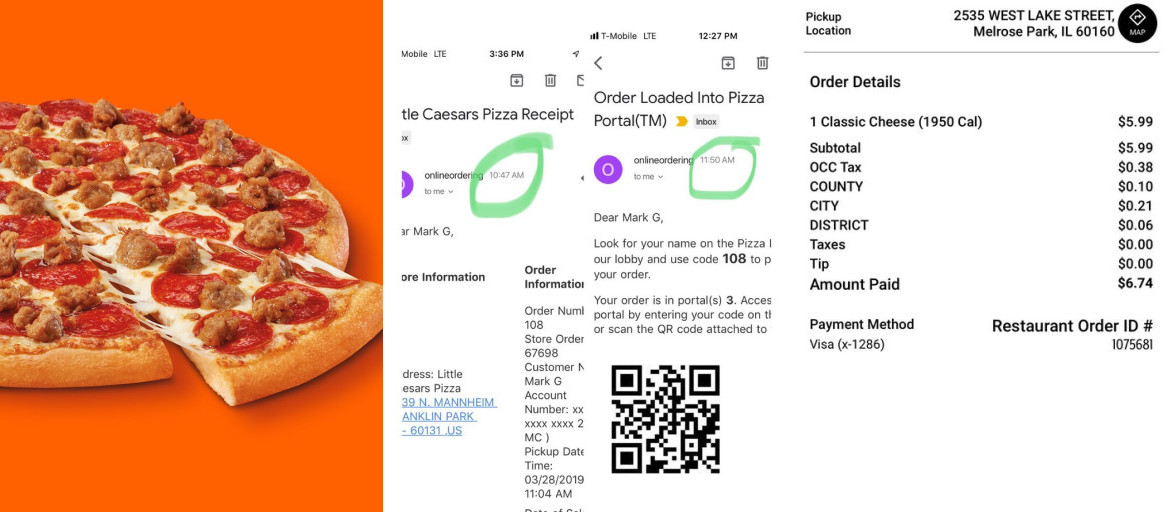Archive the Little Caesars Pizza Receipt email
Viewport: 1170px width, 512px height.
516,80
